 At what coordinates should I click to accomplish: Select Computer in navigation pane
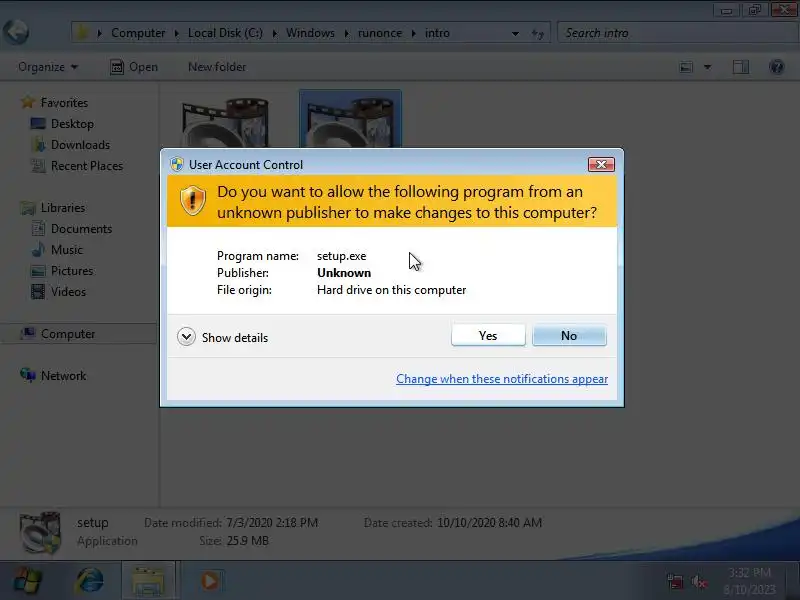point(68,334)
